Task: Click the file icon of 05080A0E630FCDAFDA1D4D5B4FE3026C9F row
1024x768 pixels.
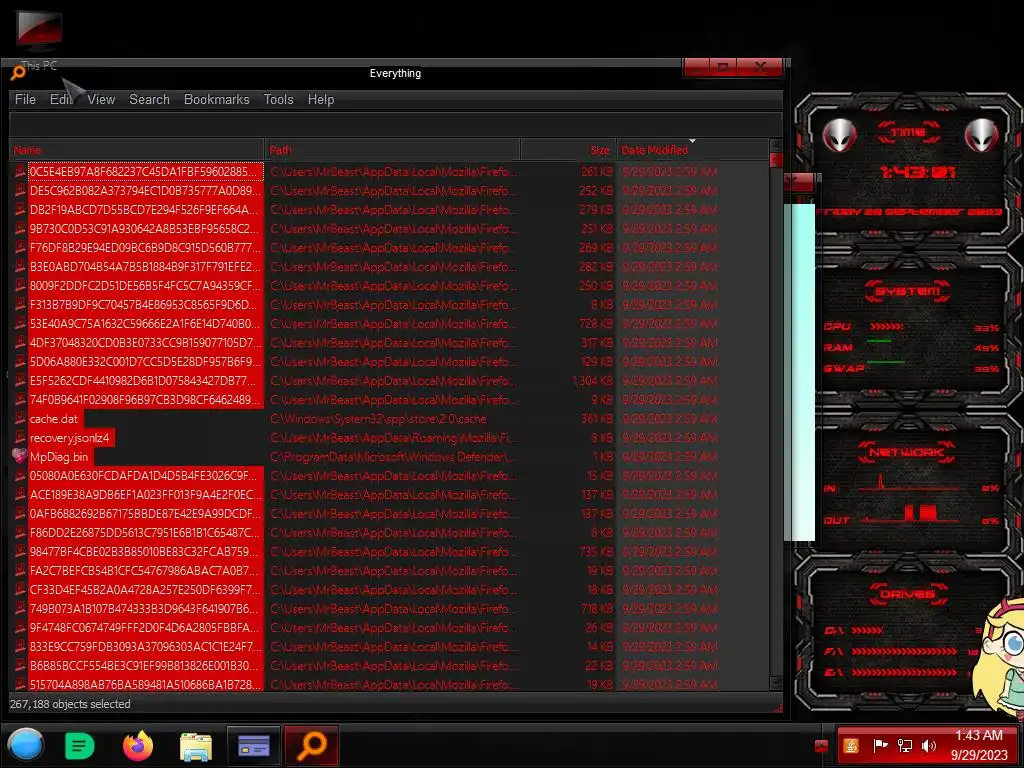Action: pyautogui.click(x=20, y=475)
